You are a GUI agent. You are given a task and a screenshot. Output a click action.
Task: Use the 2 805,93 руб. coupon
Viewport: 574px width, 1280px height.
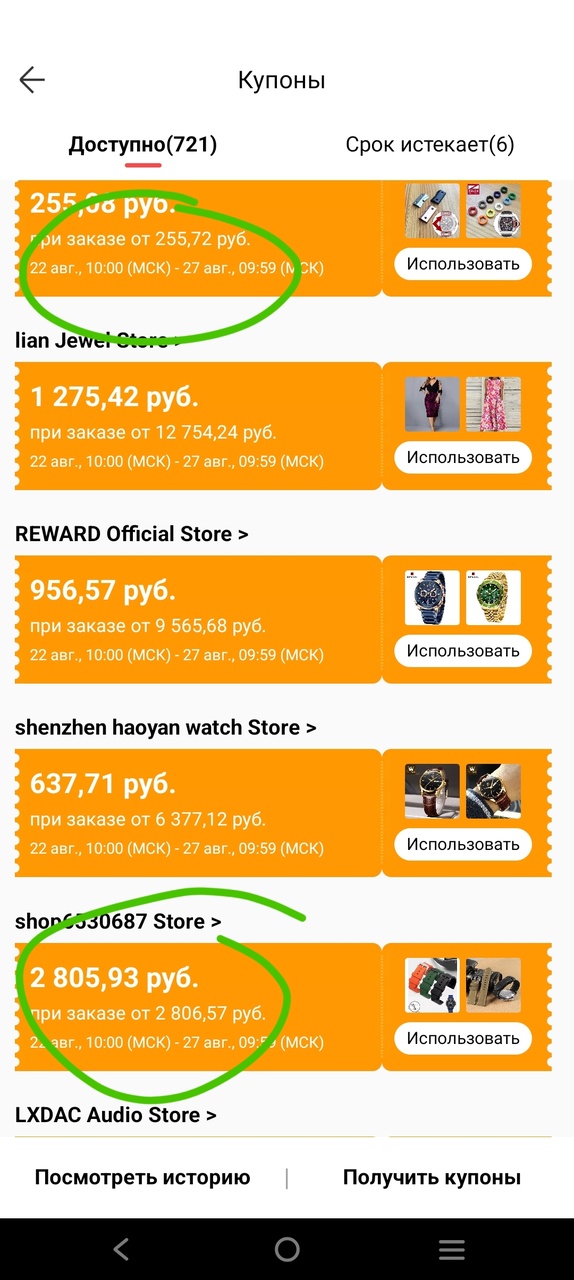coord(463,1038)
